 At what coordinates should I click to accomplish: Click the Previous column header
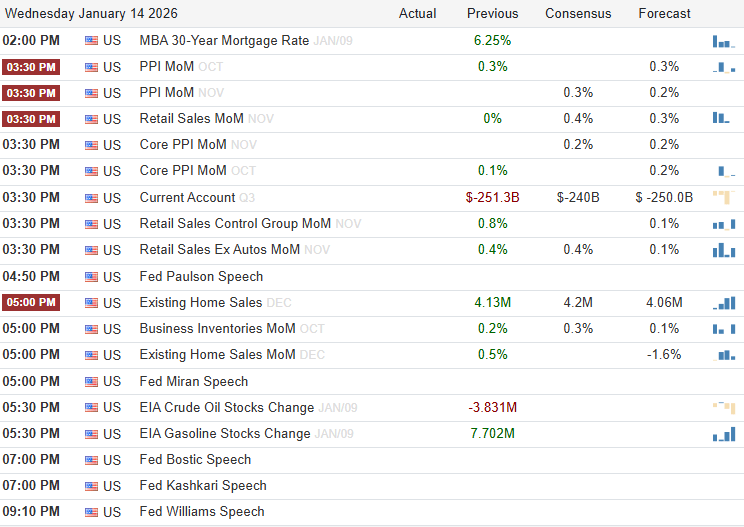492,13
